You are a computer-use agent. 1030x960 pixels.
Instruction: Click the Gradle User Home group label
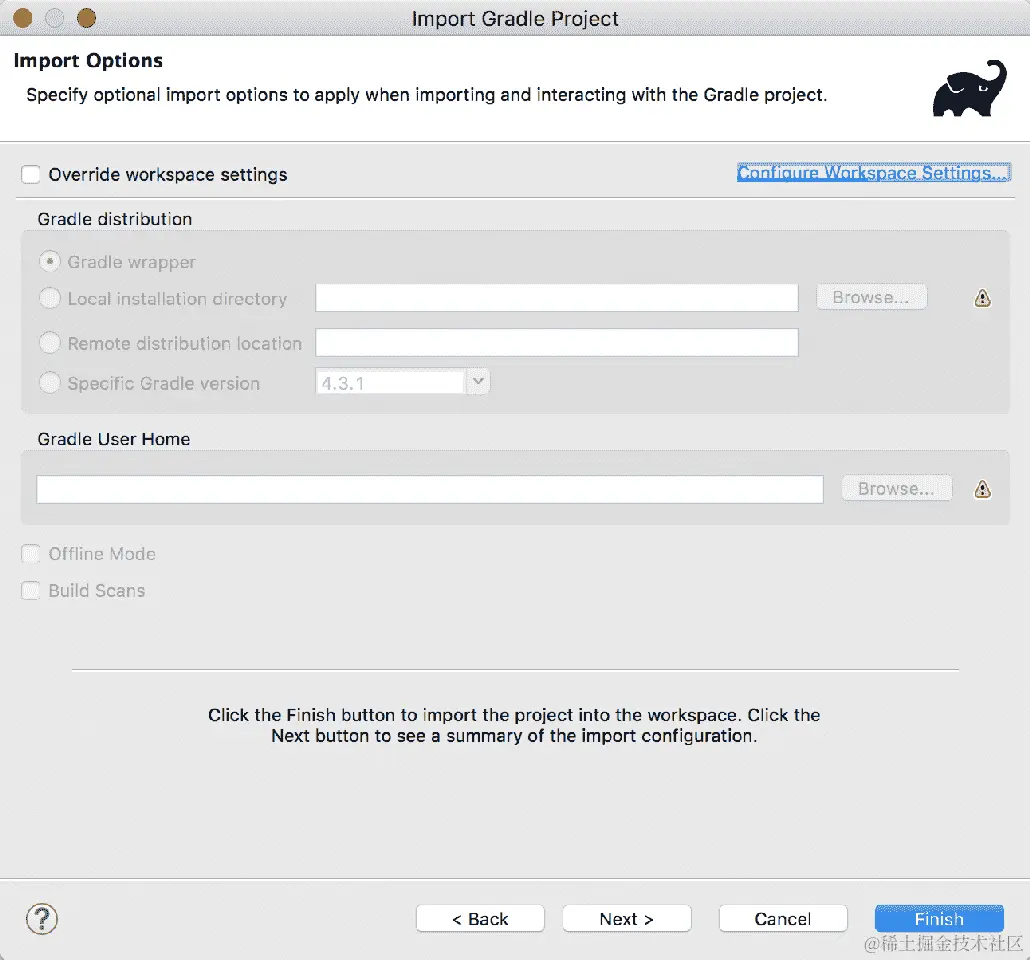(114, 439)
